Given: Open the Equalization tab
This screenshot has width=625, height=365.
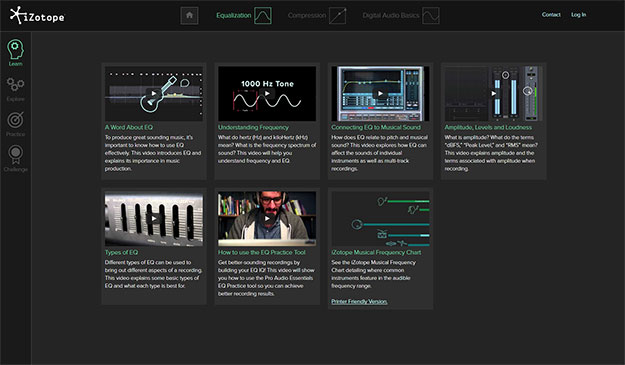Looking at the screenshot, I should pyautogui.click(x=234, y=16).
